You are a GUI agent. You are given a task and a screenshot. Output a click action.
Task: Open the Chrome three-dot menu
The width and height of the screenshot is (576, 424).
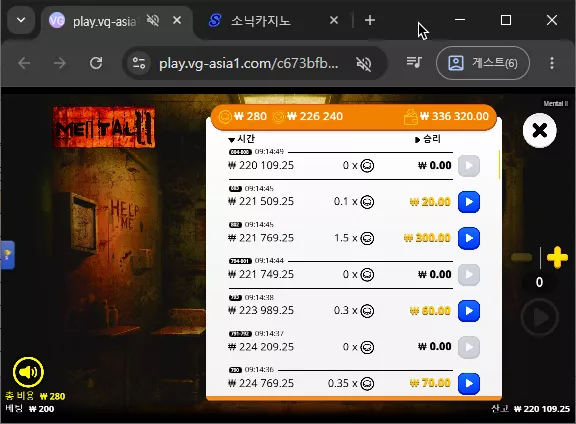tap(552, 63)
